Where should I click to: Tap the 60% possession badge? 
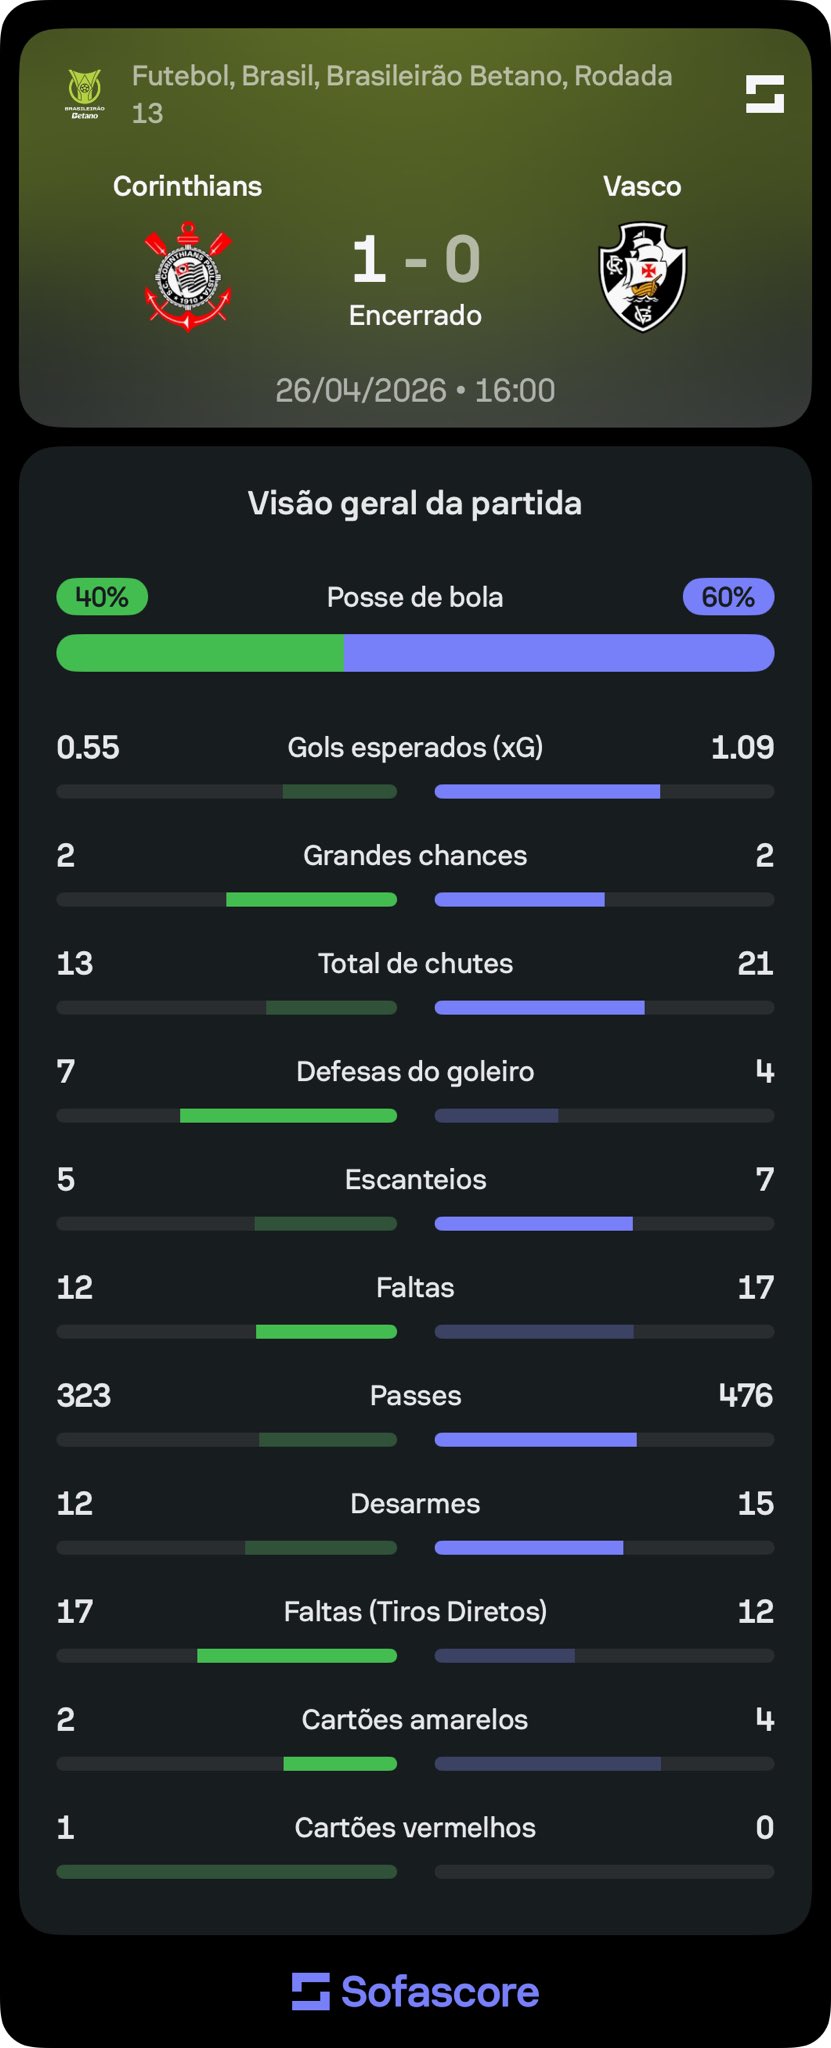(728, 597)
